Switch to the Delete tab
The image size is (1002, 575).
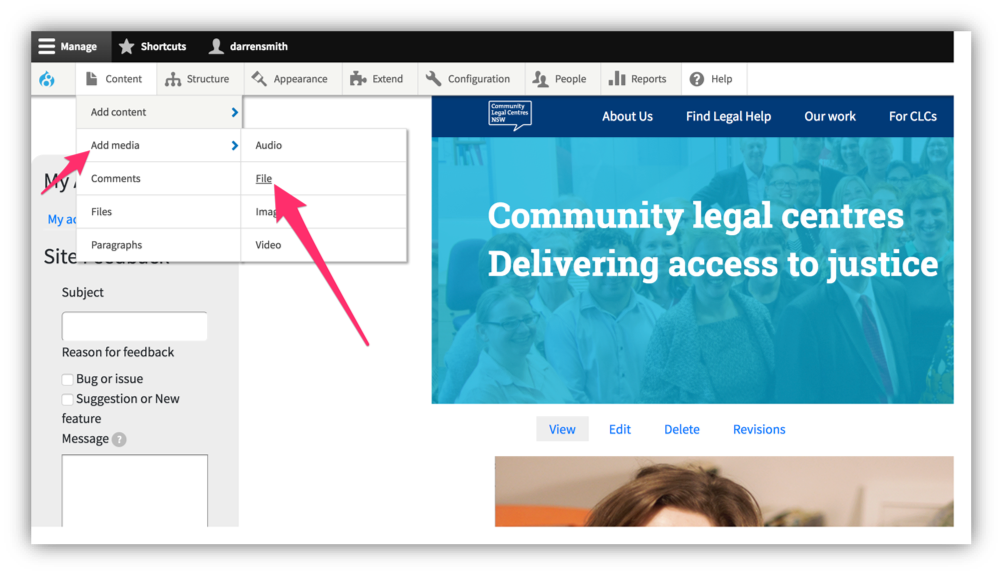pyautogui.click(x=682, y=429)
